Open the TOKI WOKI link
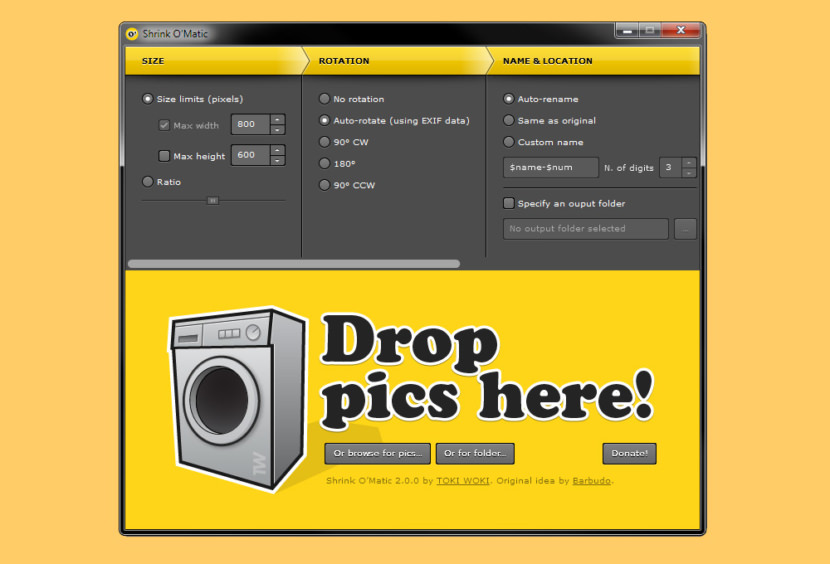This screenshot has height=564, width=830. pos(463,481)
